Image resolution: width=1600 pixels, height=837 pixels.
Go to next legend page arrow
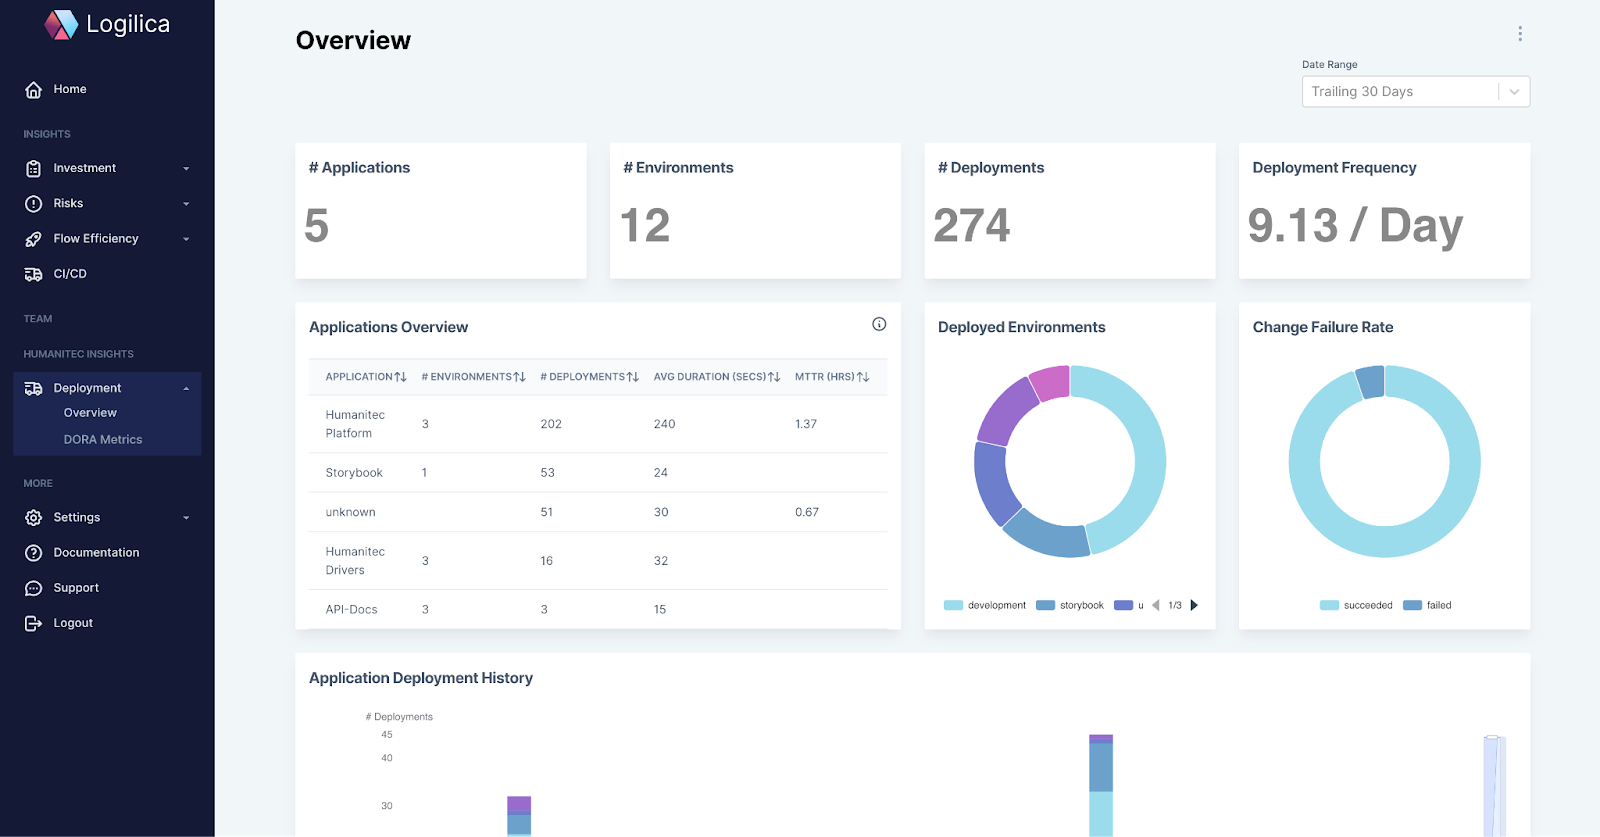pos(1194,605)
